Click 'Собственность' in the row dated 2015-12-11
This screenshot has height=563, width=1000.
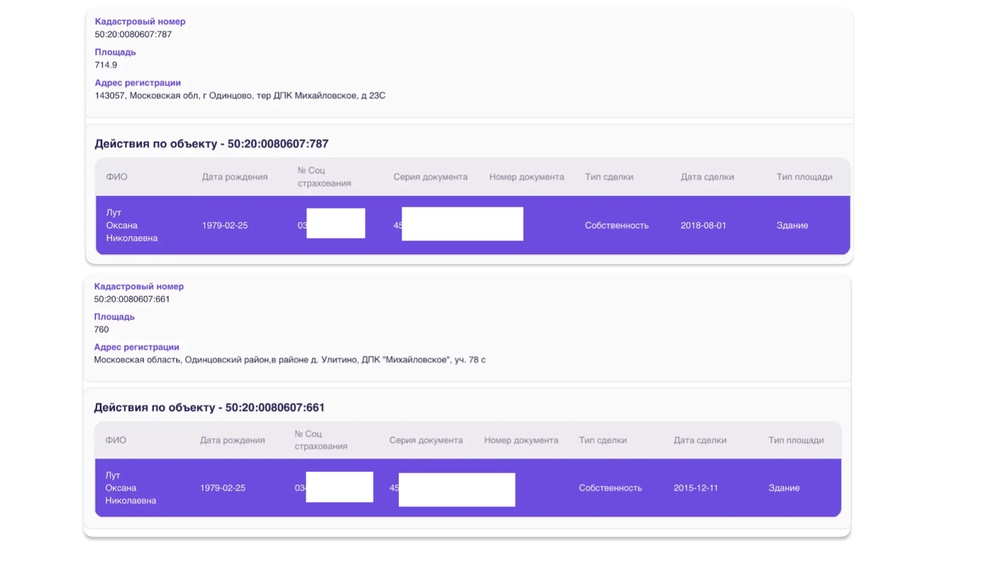[610, 488]
